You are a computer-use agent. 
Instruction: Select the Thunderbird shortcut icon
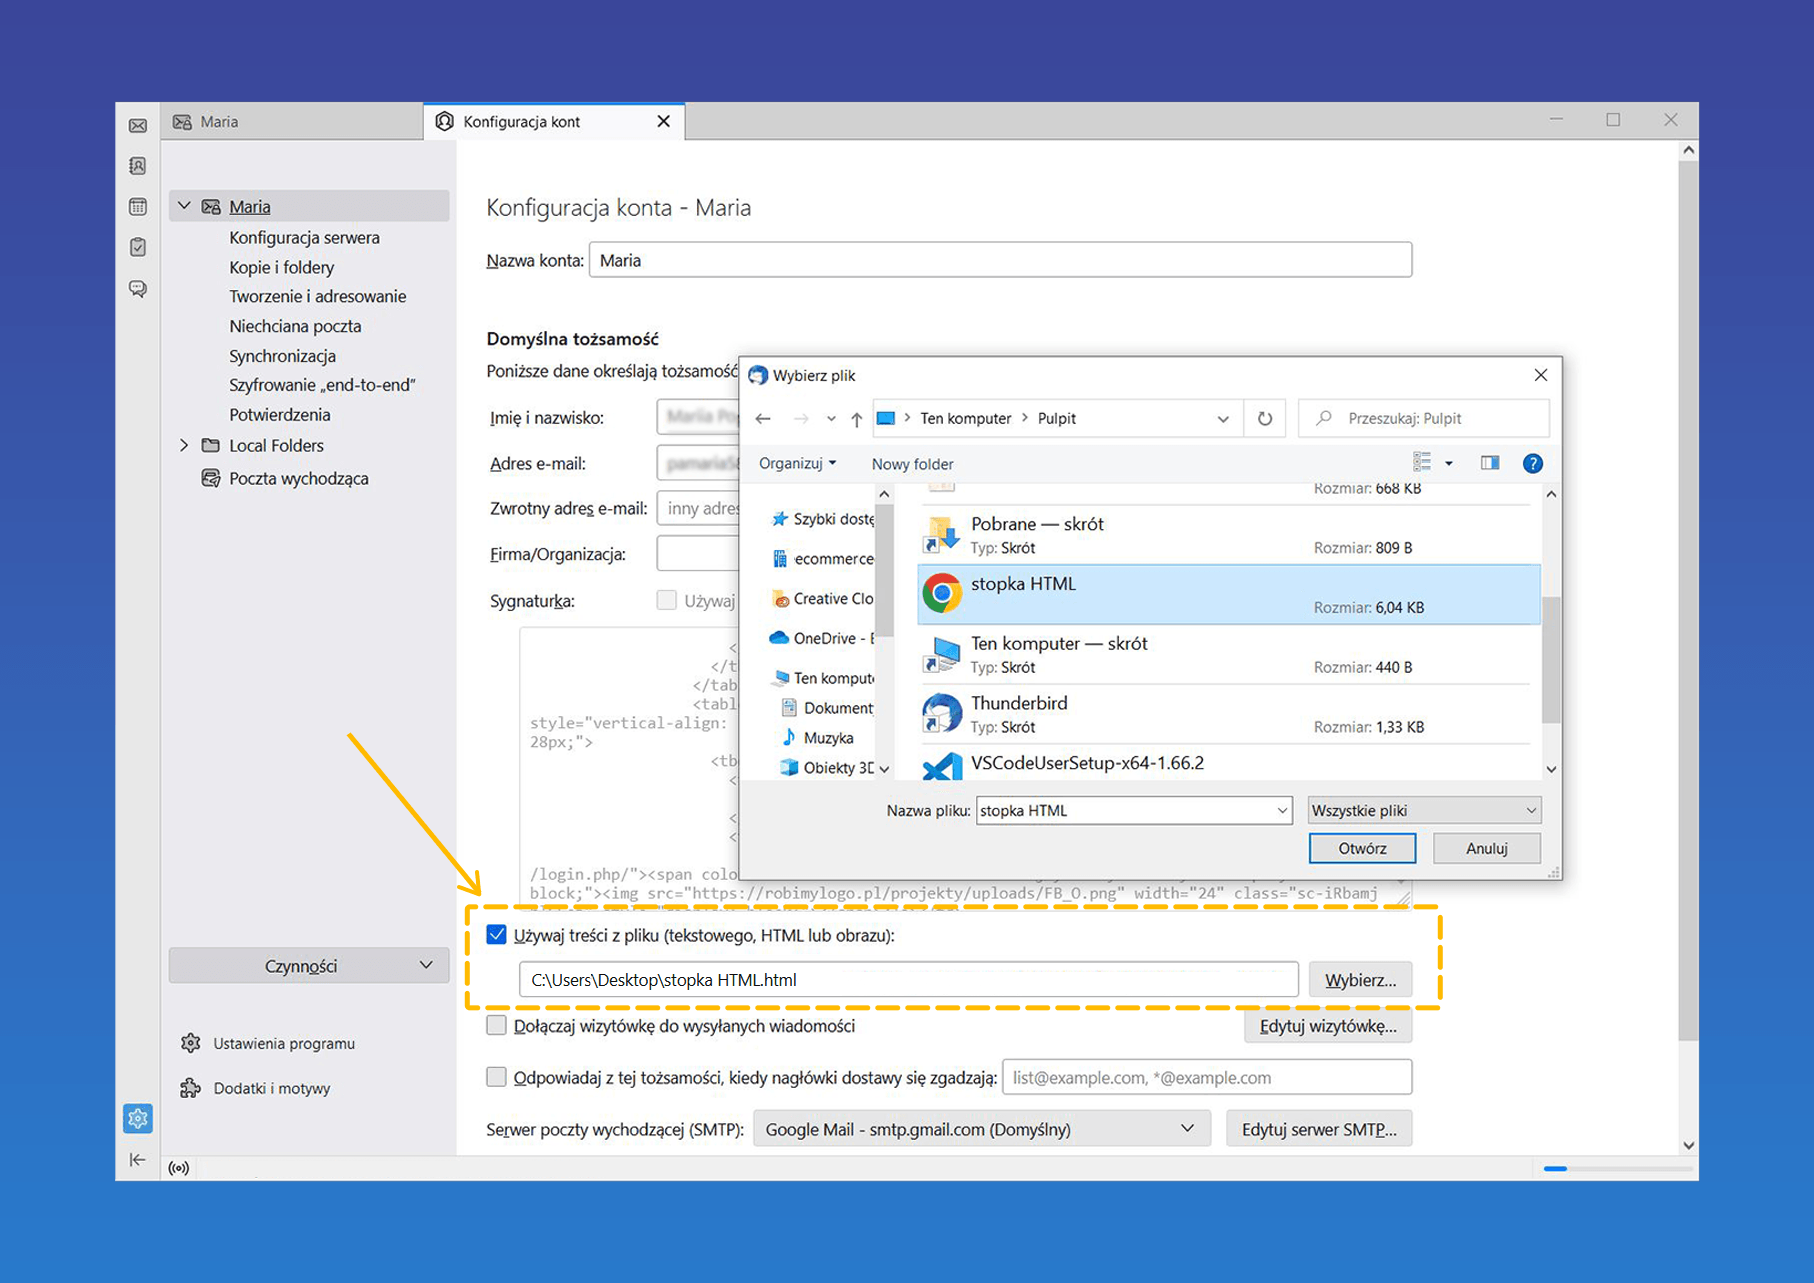pos(941,714)
